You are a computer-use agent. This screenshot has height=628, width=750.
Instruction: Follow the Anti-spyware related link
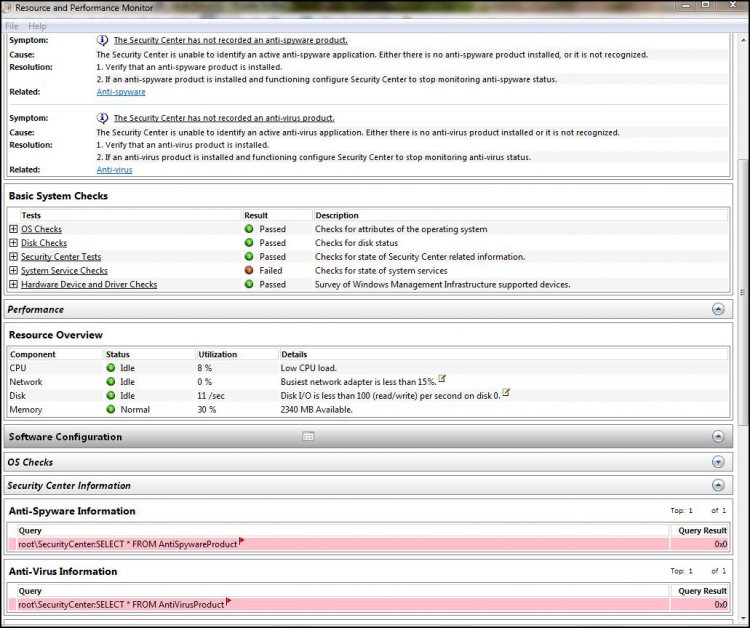pos(121,92)
